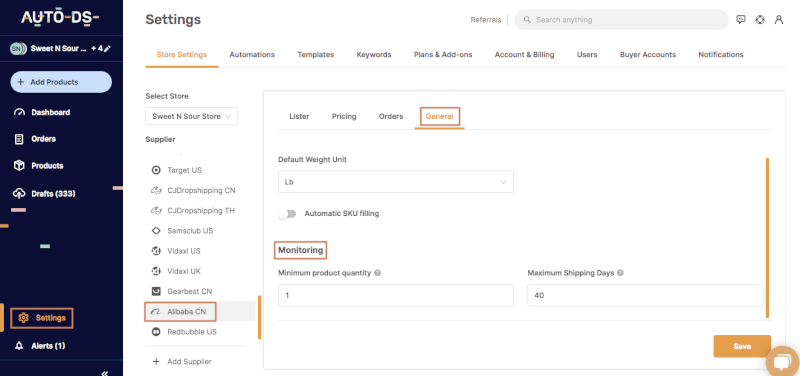Click the help icon beside Minimum product quantity
The width and height of the screenshot is (800, 376).
[x=378, y=273]
